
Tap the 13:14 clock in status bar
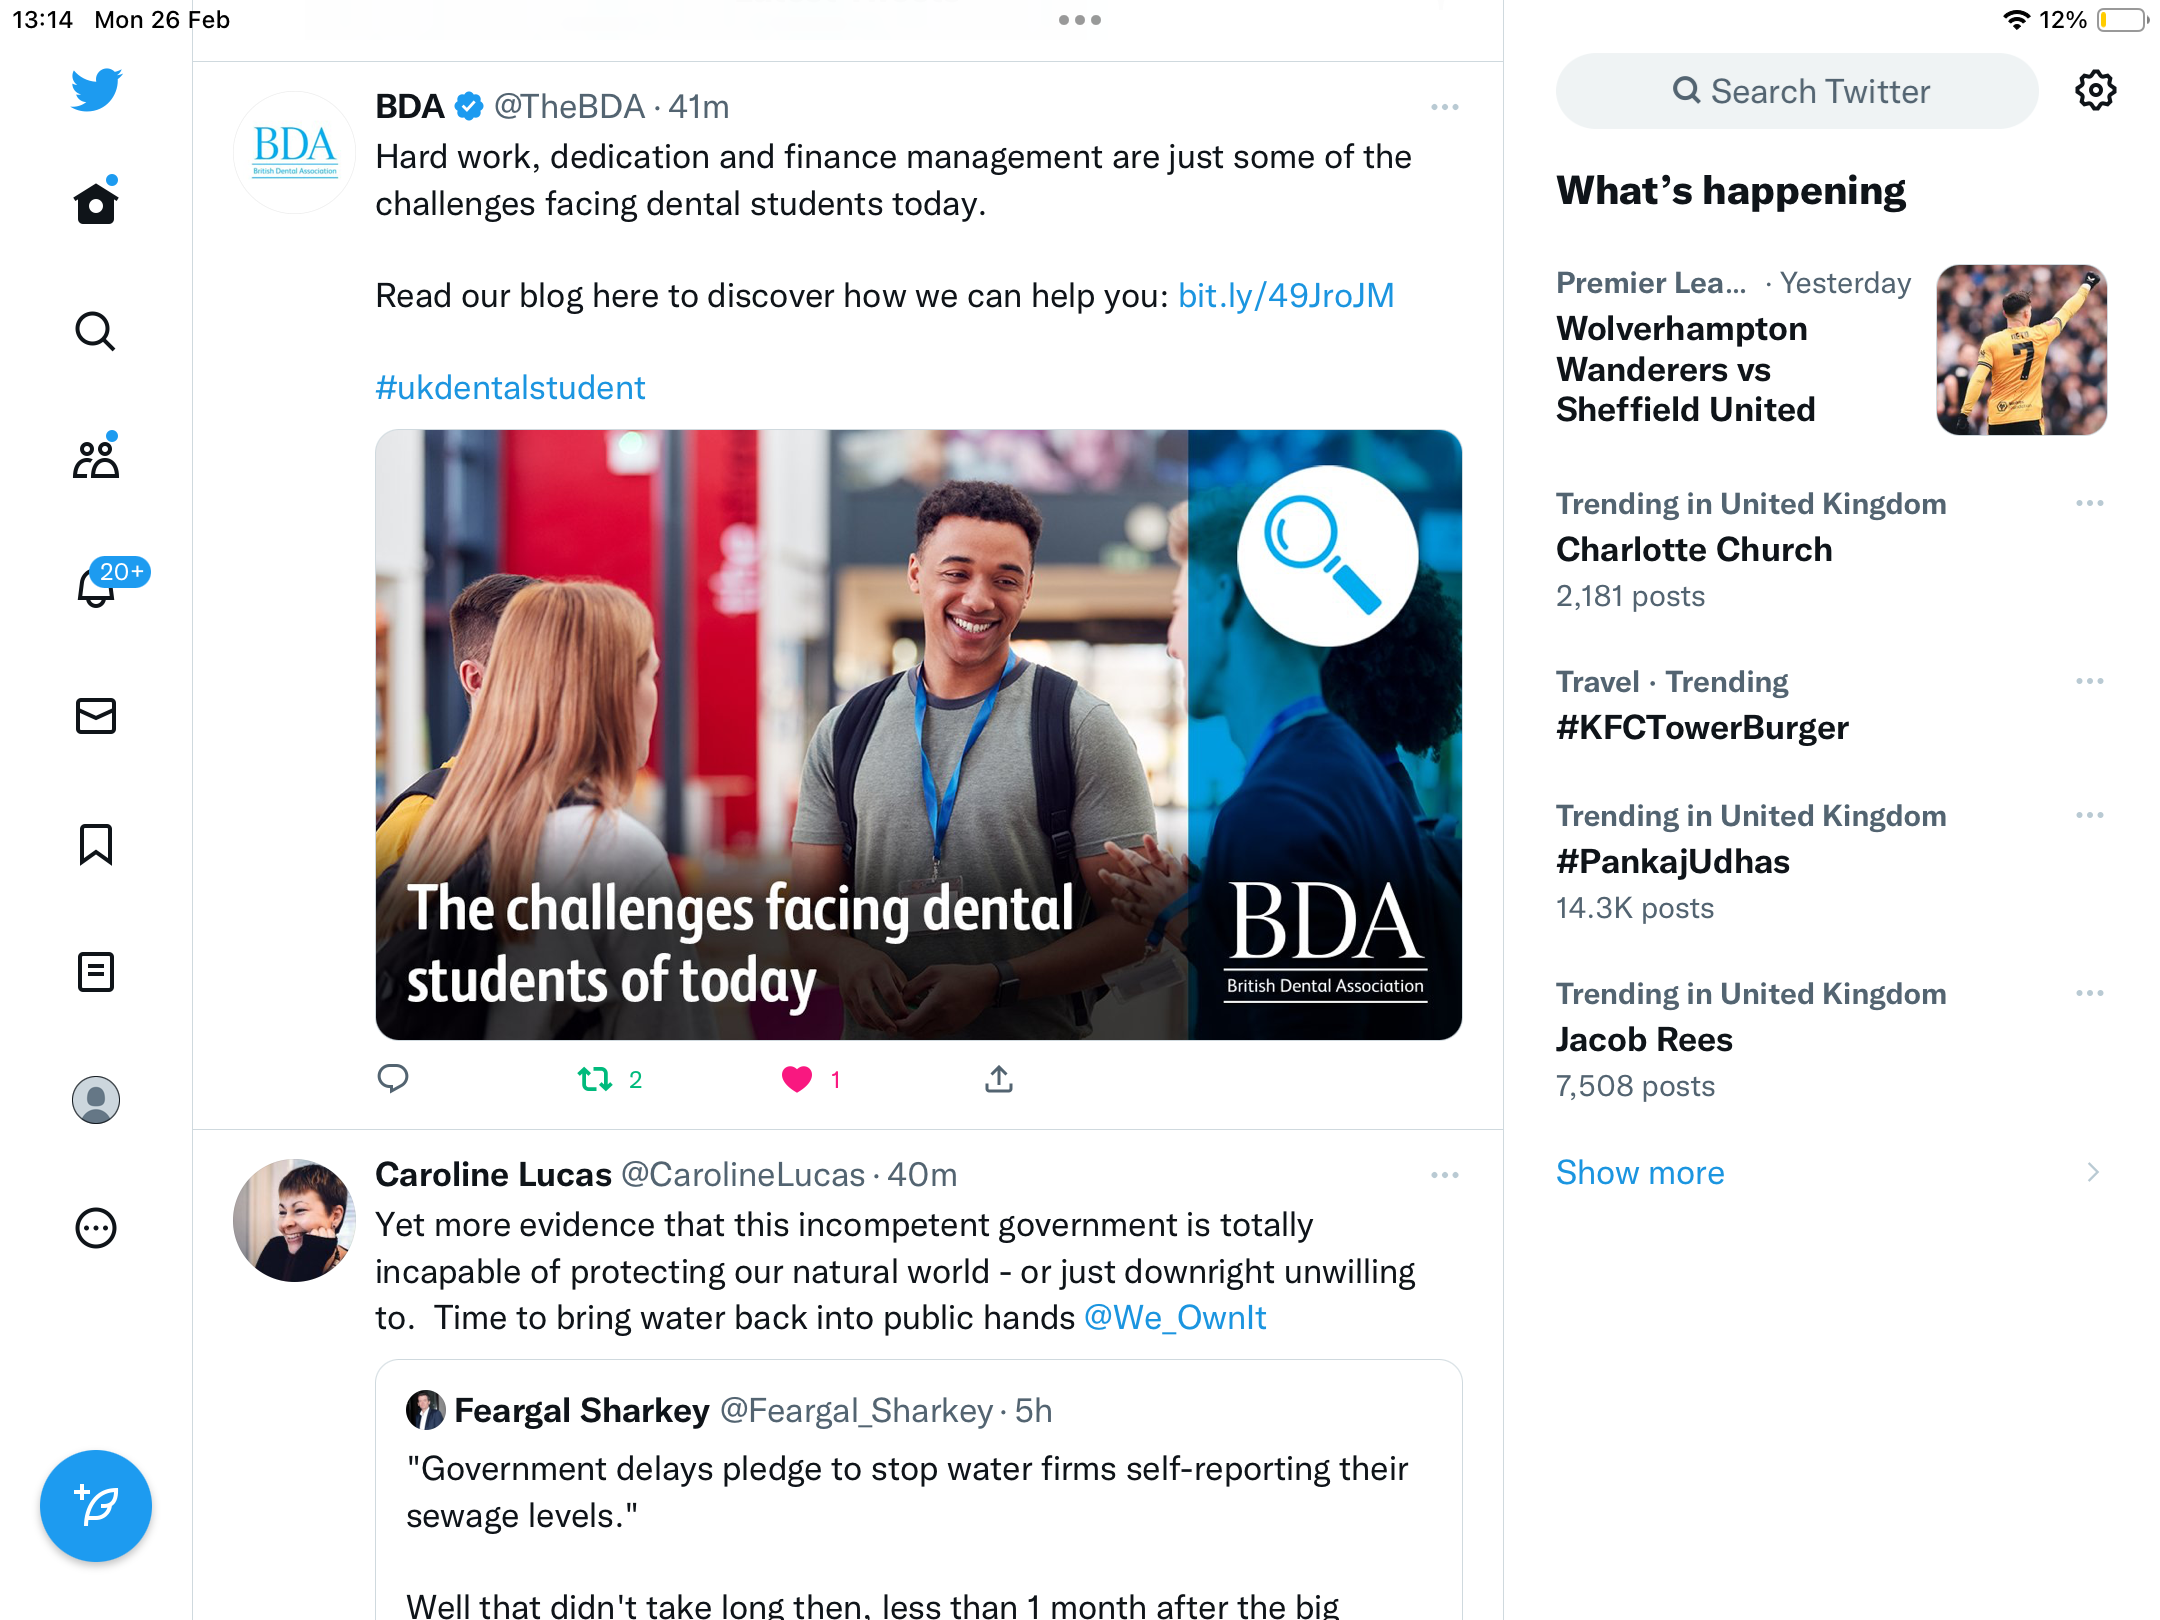(42, 20)
